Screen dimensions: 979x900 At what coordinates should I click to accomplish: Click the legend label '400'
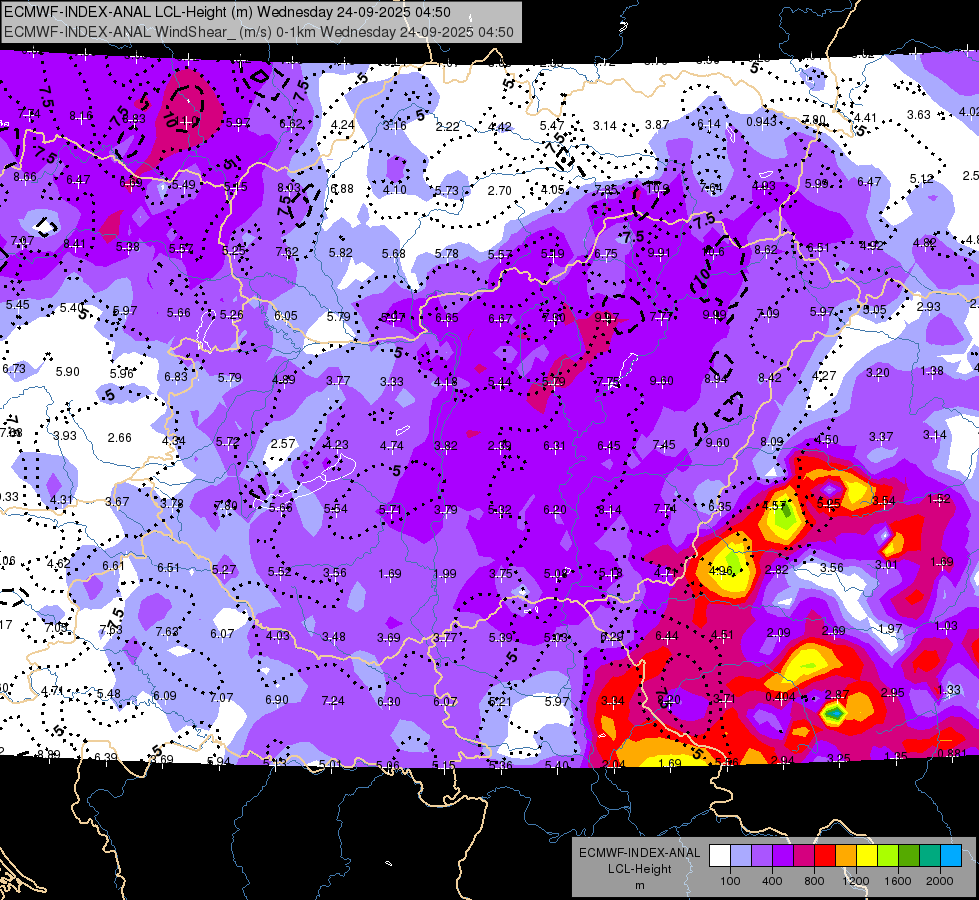pyautogui.click(x=772, y=881)
